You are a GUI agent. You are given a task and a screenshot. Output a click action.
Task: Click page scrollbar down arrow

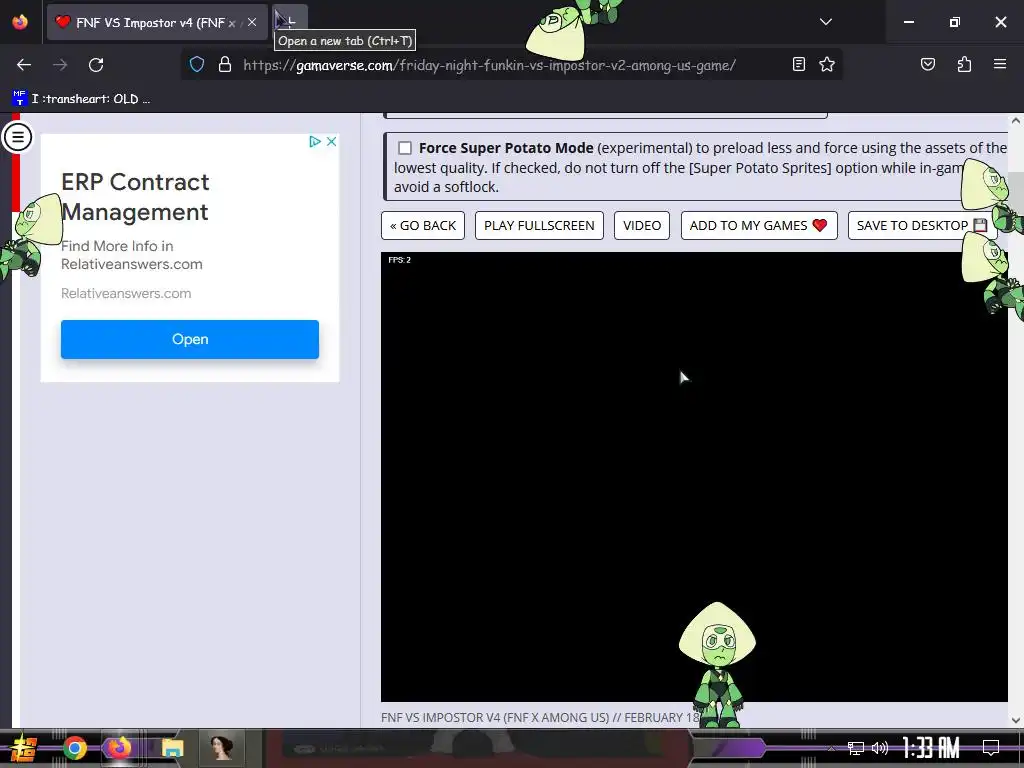tap(1016, 720)
